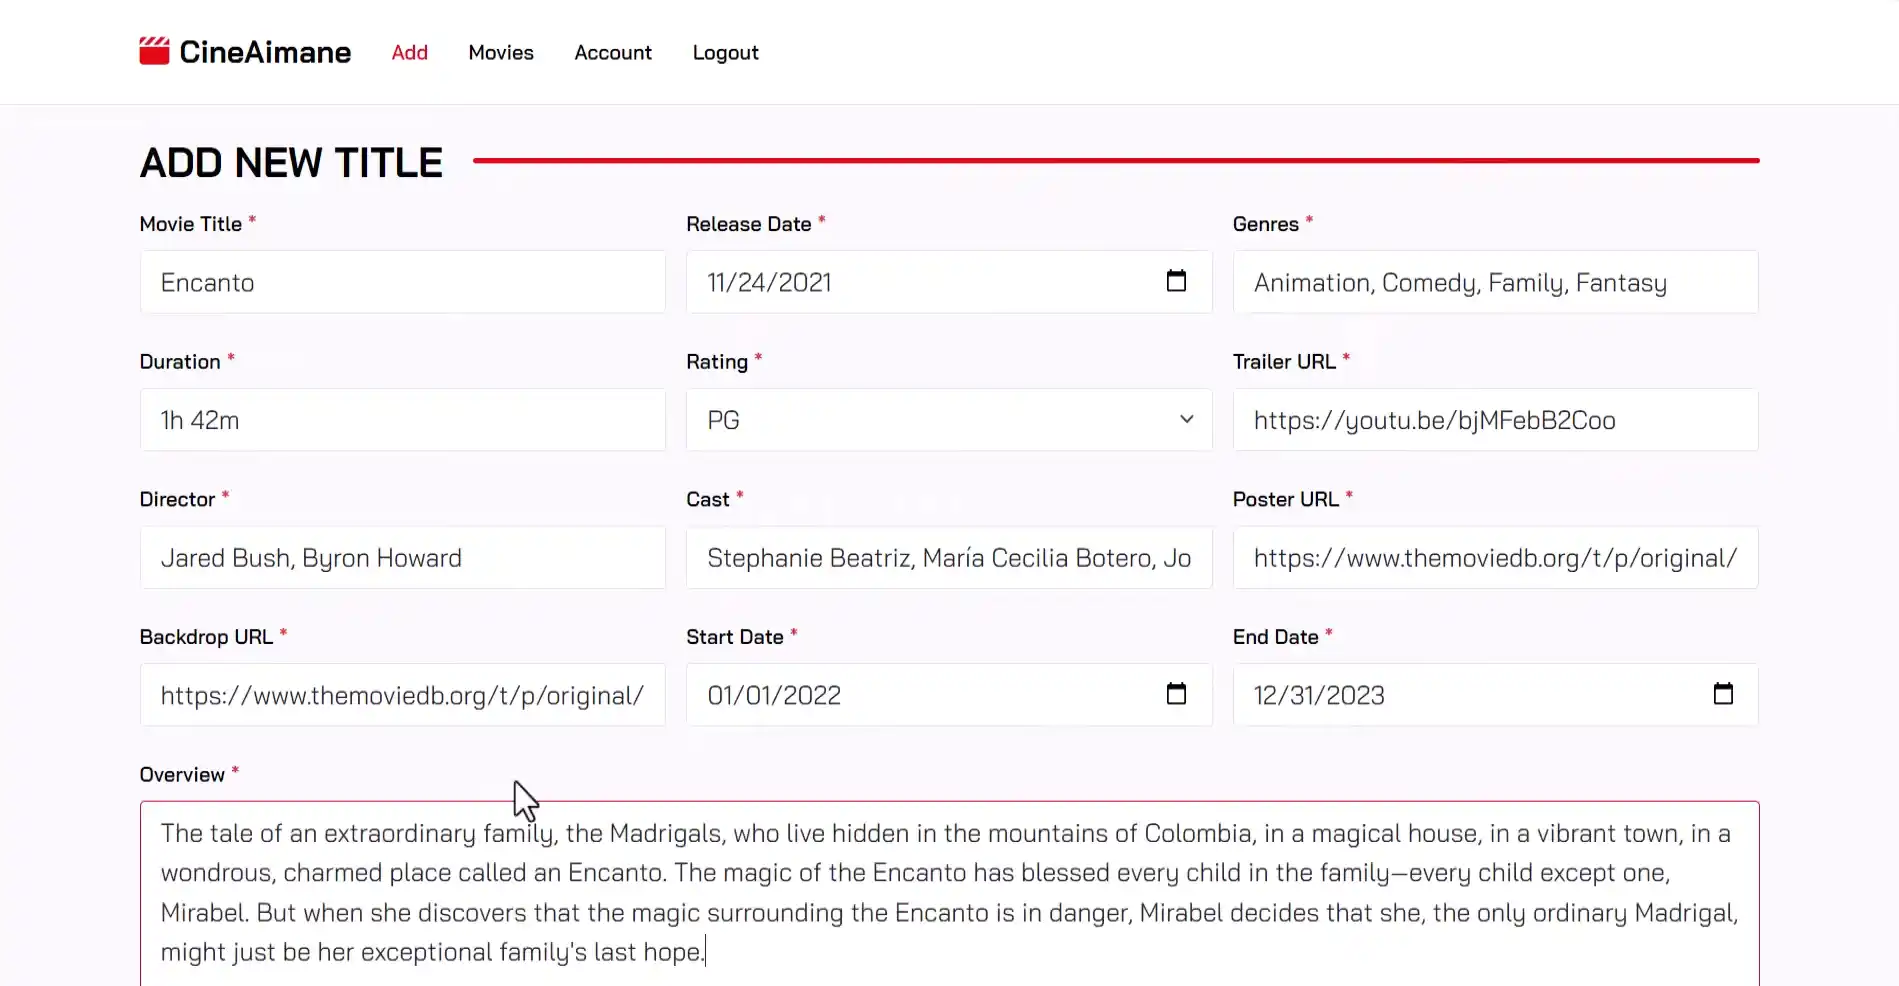
Task: Open the Release Date calendar picker icon
Action: click(x=1176, y=281)
